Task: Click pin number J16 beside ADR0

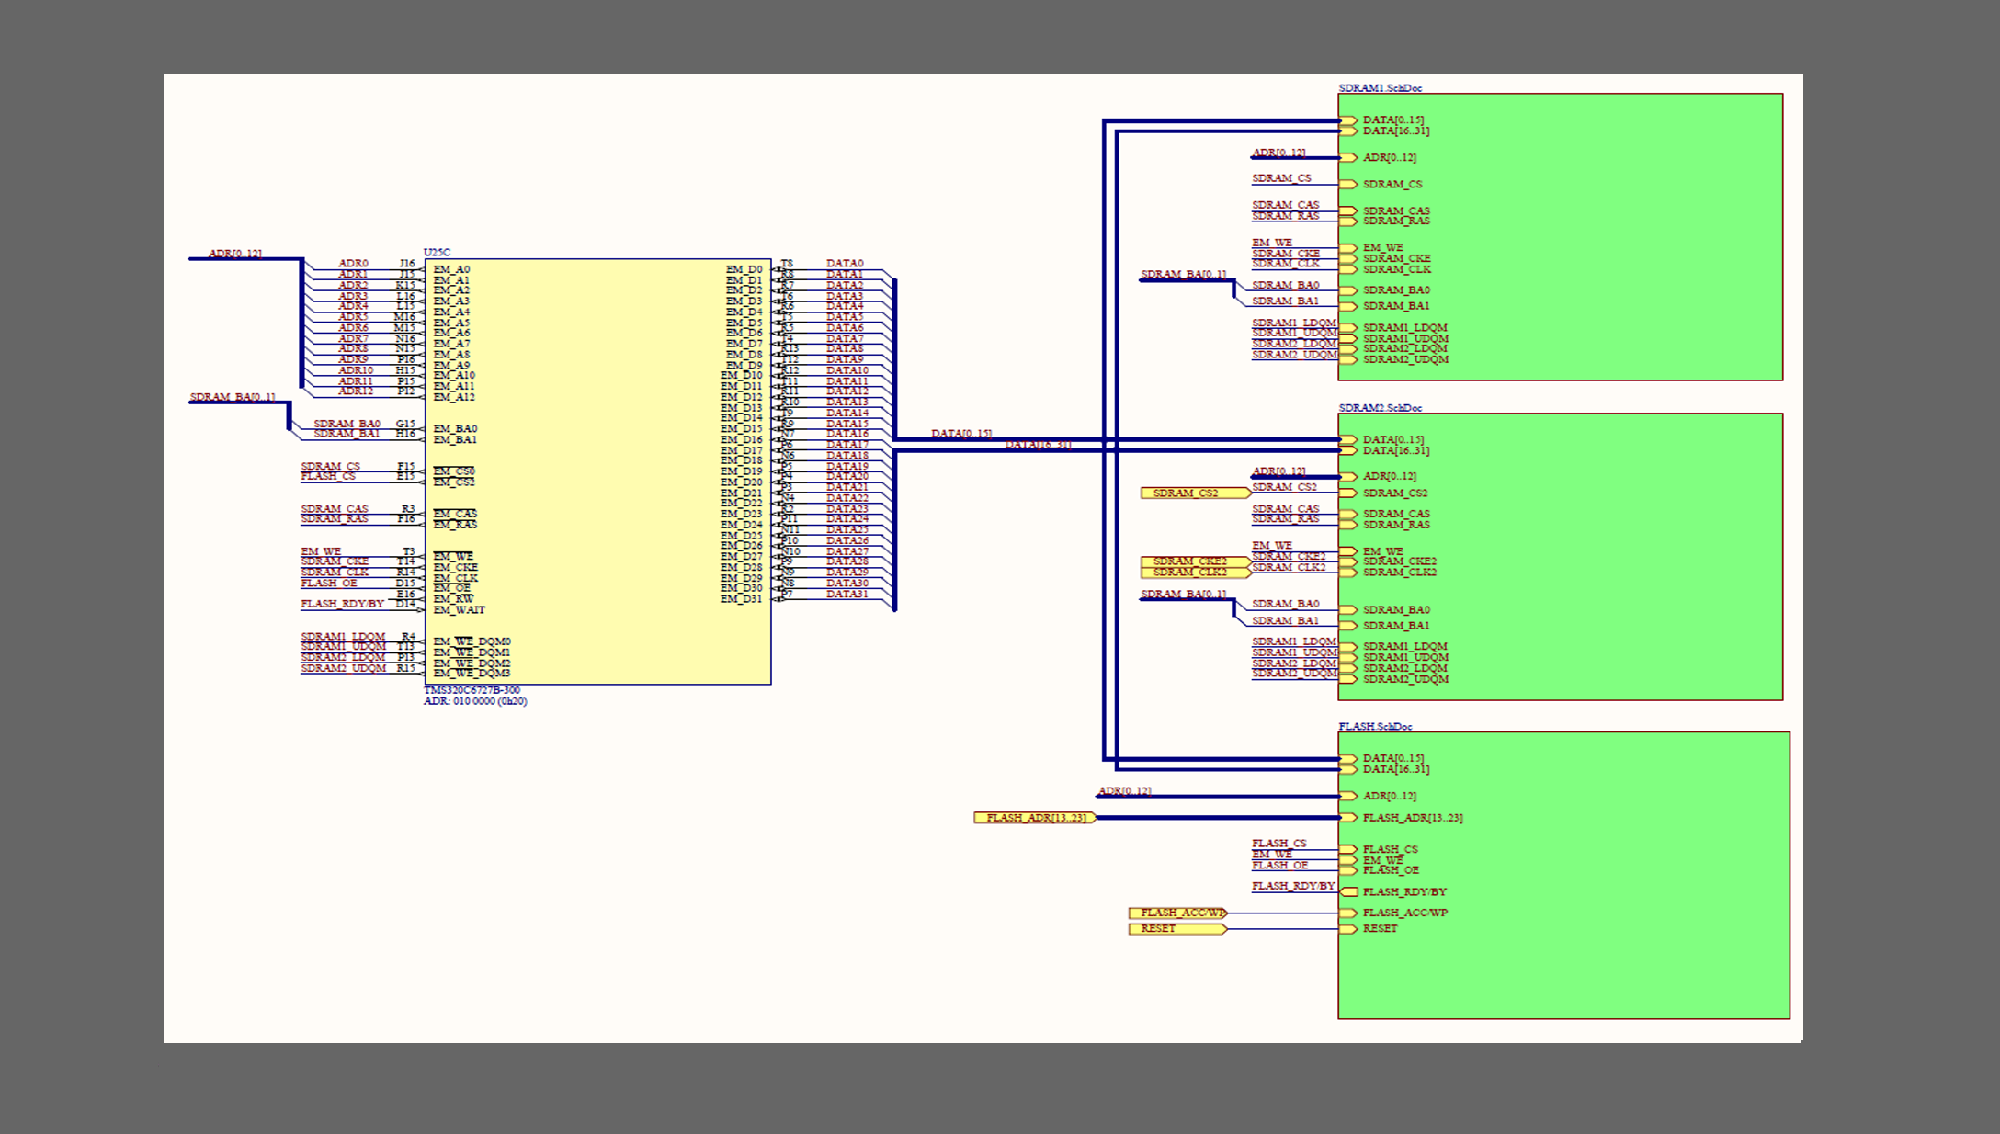Action: pos(407,264)
